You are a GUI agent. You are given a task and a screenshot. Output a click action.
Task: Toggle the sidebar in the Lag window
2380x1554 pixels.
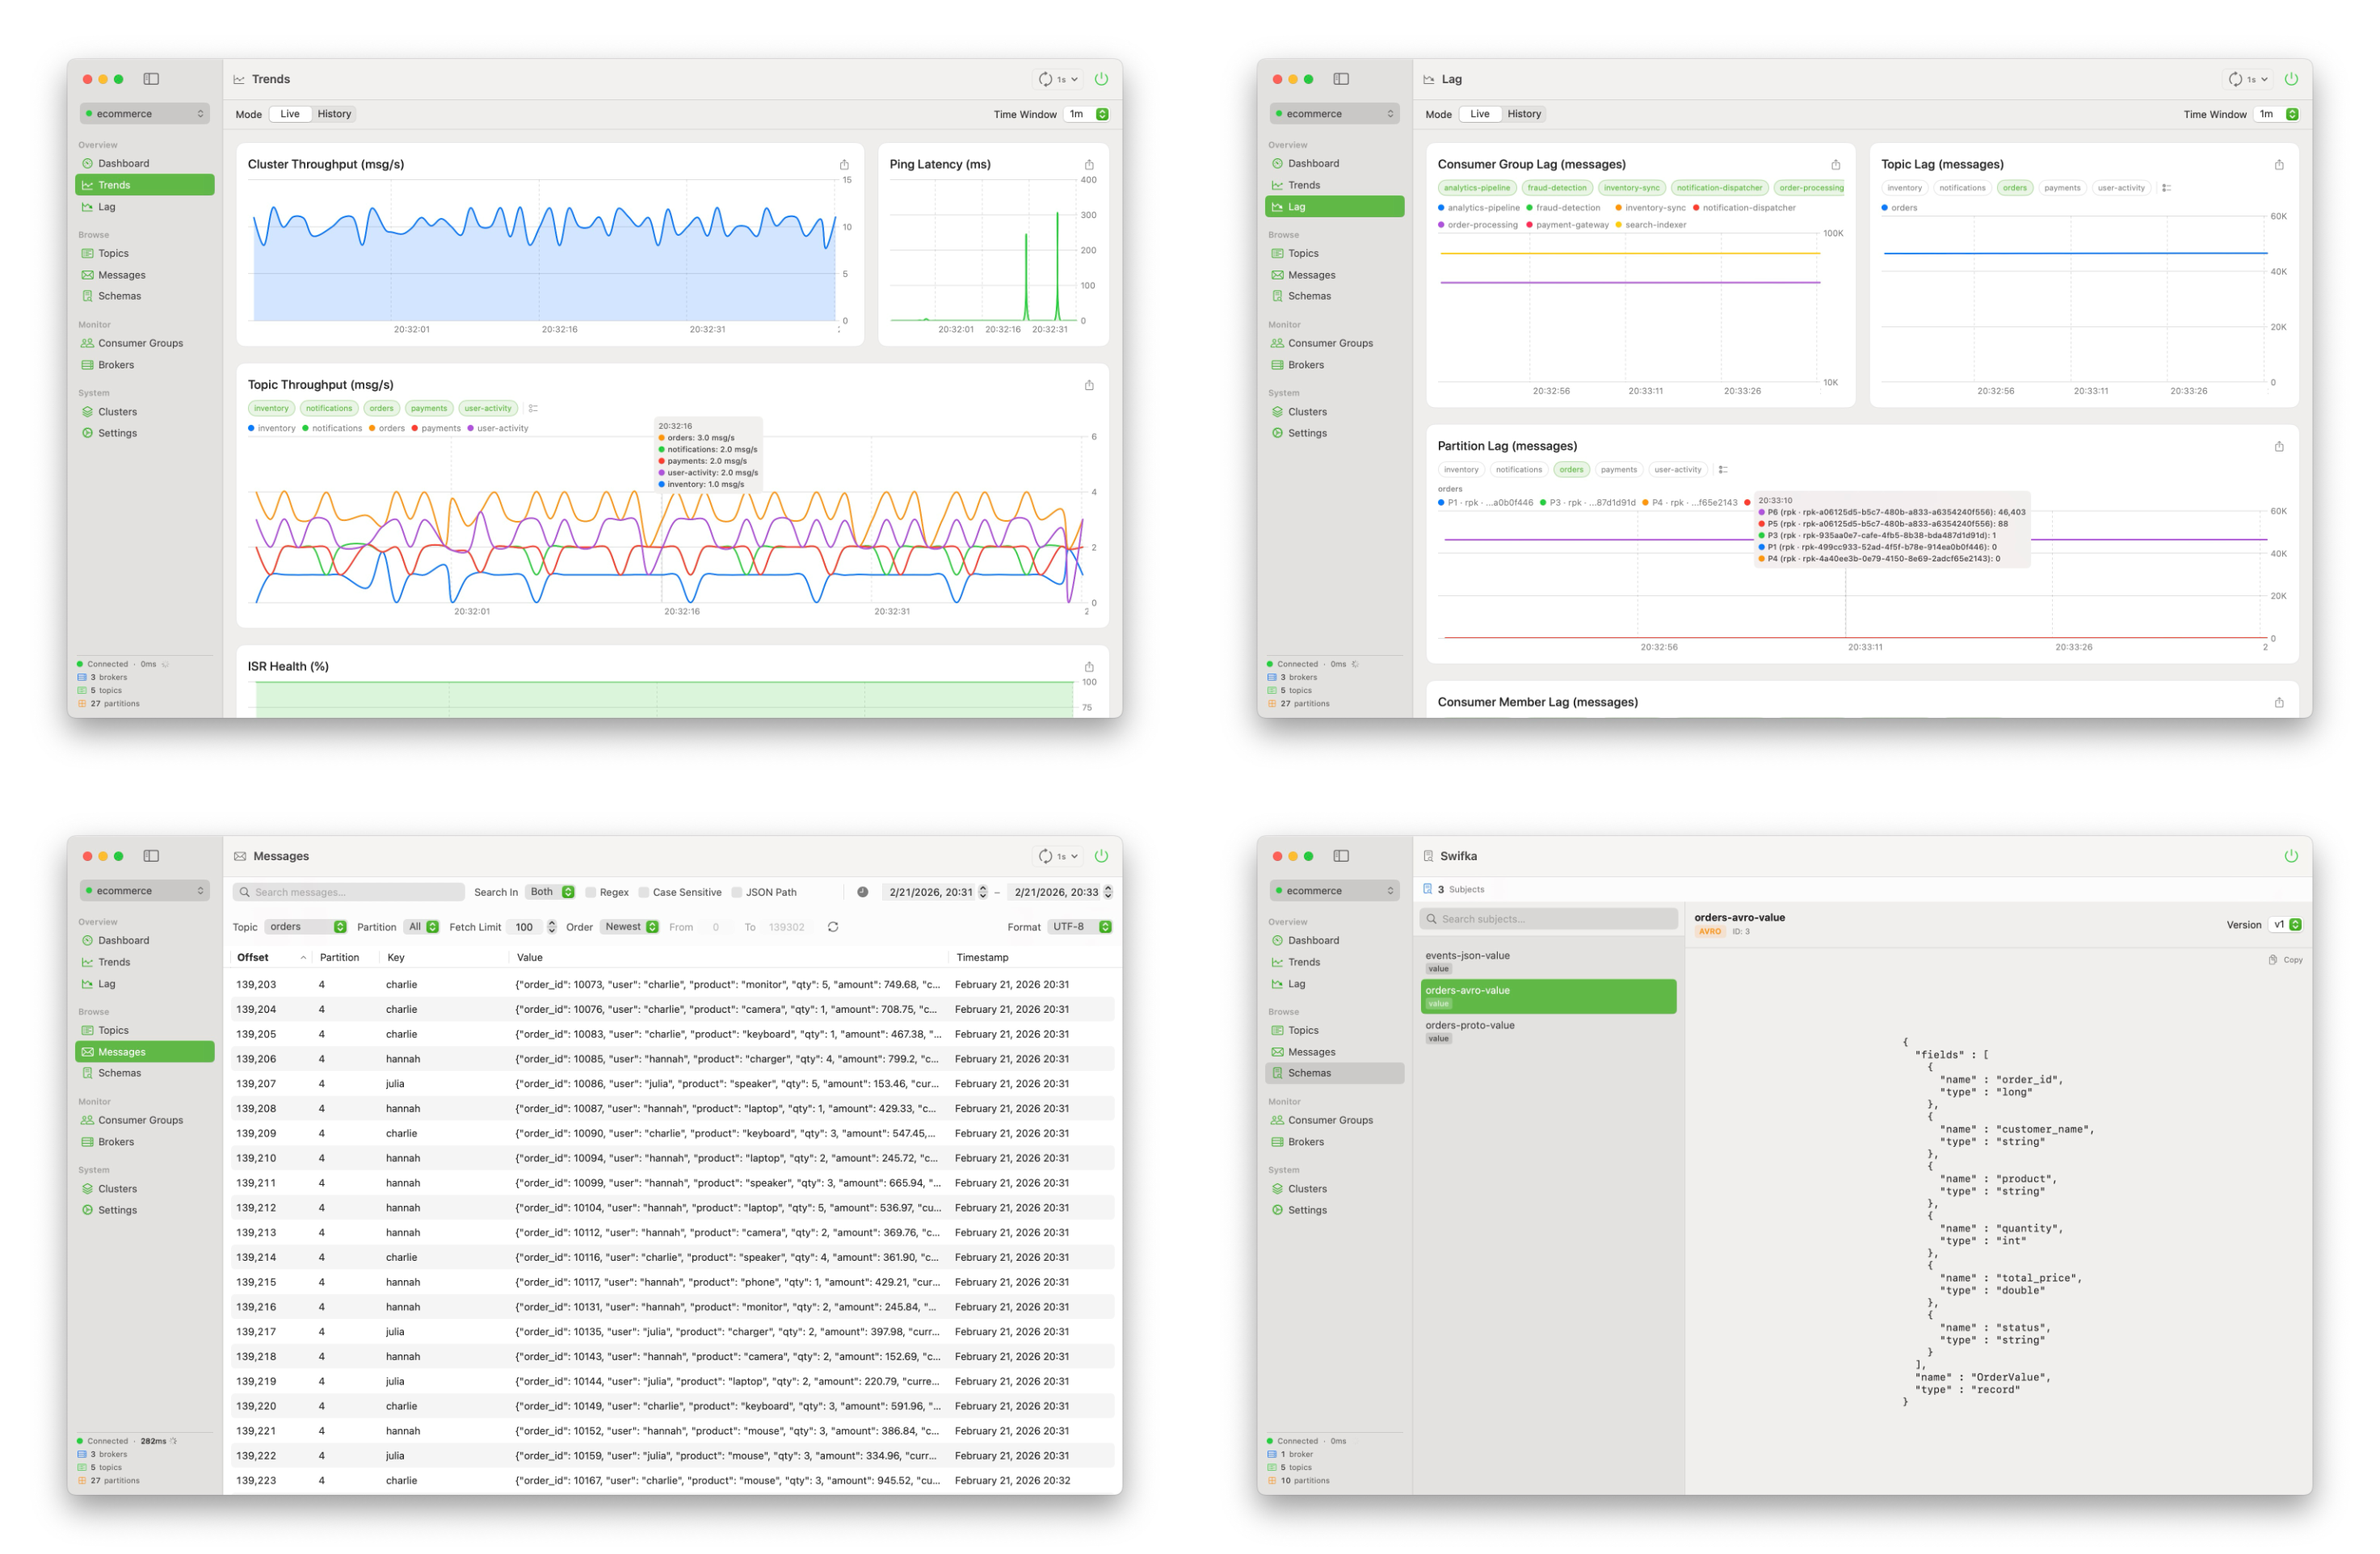tap(1341, 79)
